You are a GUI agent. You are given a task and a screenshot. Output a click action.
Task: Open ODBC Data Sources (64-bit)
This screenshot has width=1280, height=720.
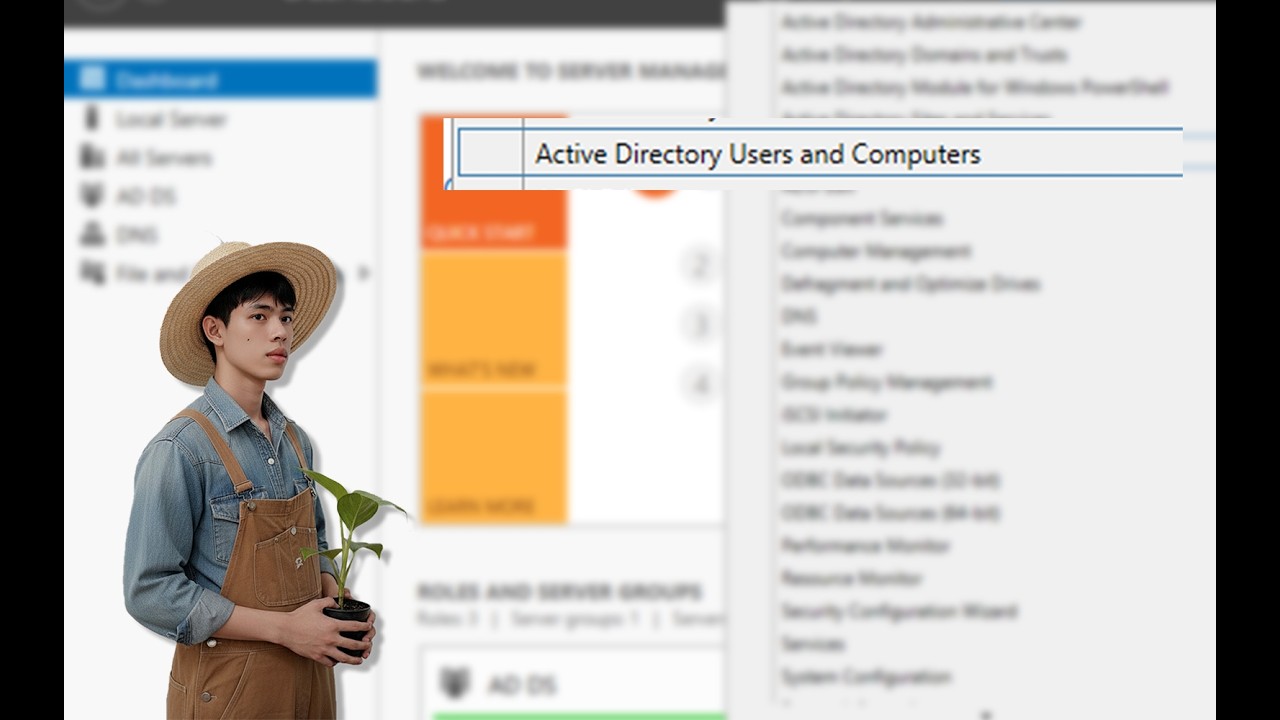click(890, 513)
